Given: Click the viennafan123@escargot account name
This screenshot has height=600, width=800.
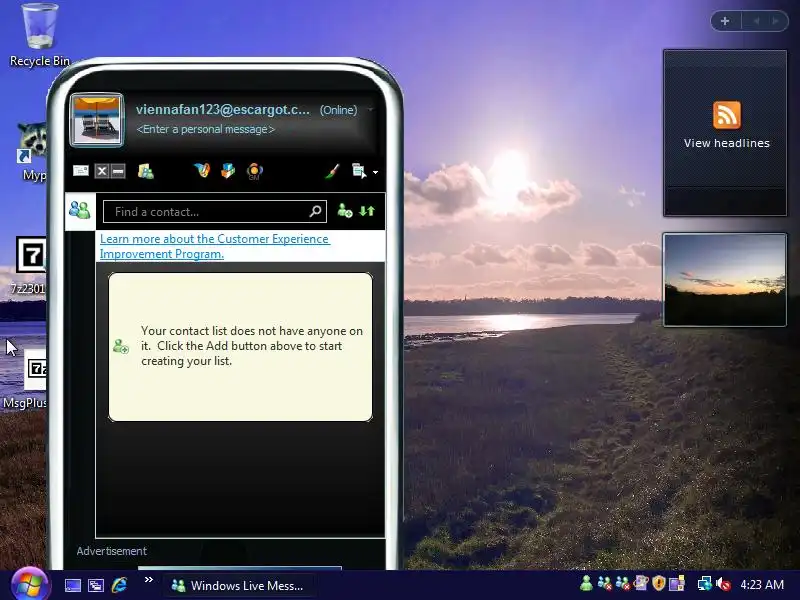Looking at the screenshot, I should click(222, 110).
